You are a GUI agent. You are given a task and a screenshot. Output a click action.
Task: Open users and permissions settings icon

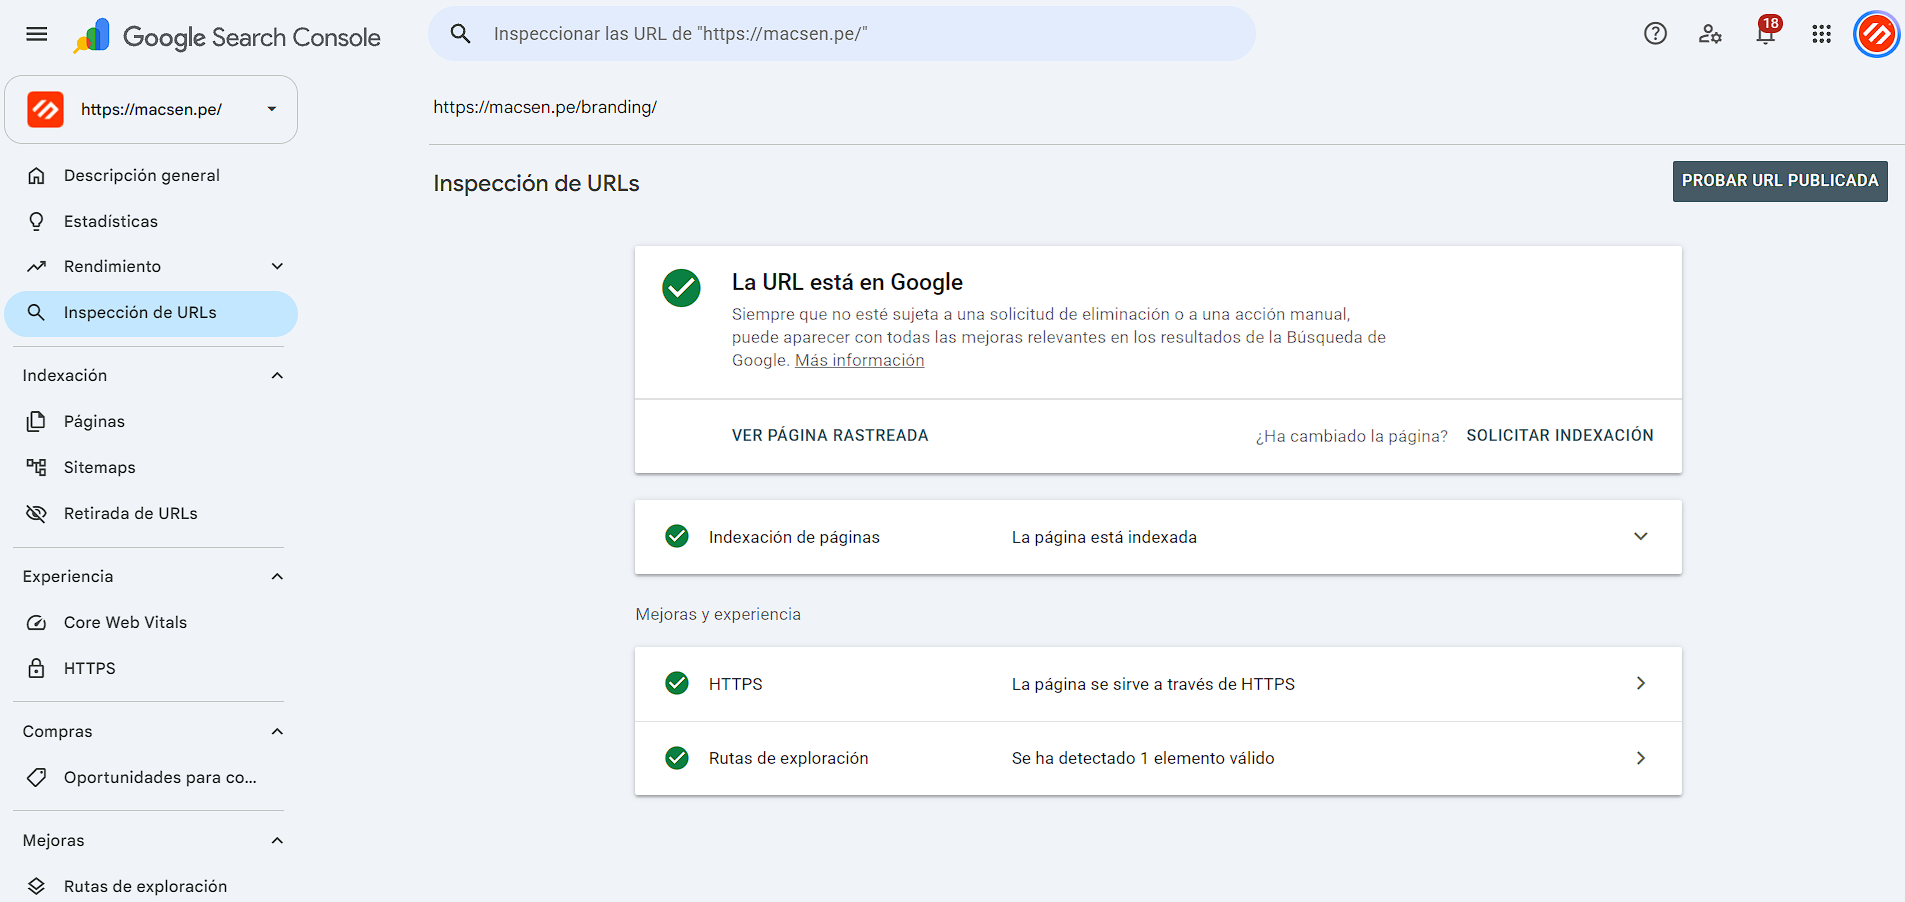tap(1710, 34)
